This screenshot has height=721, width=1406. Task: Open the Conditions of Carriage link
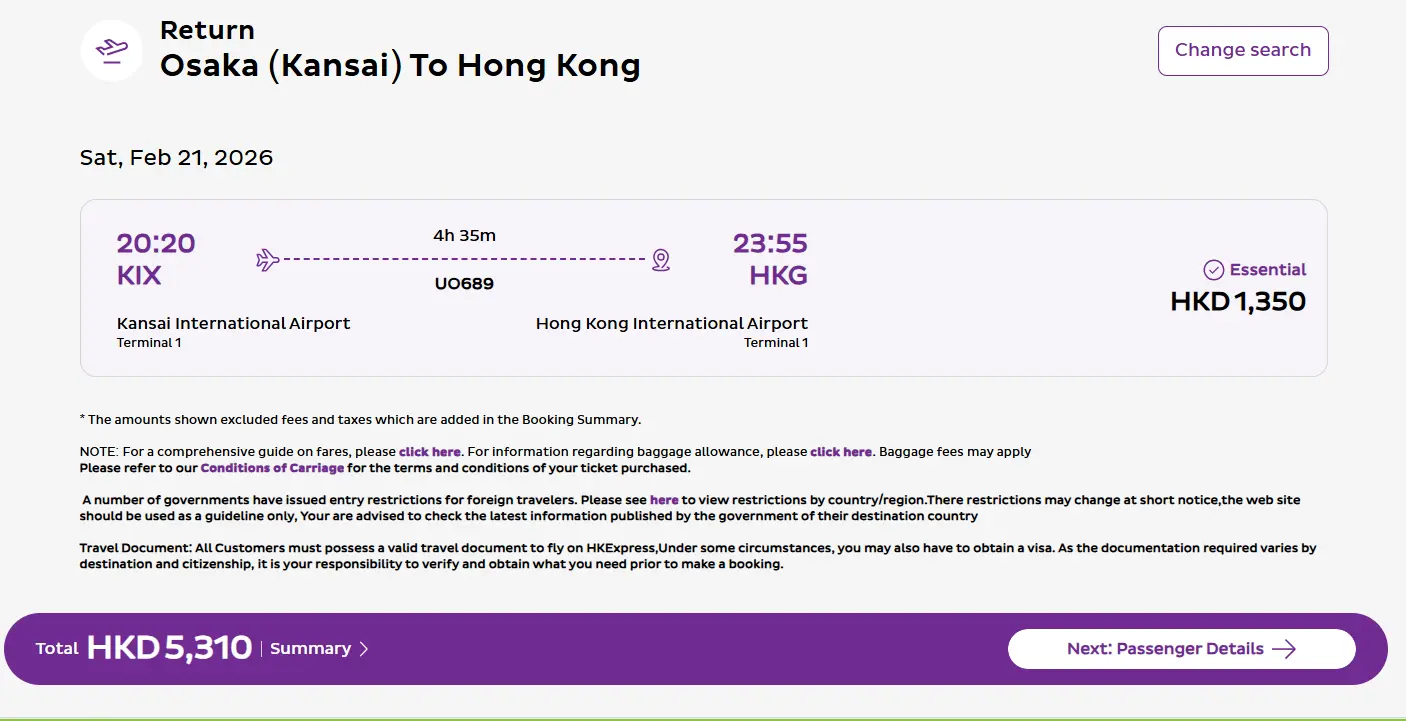coord(272,468)
